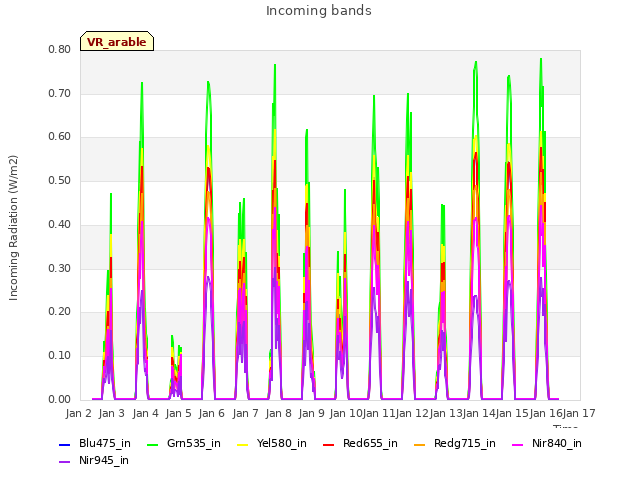The height and width of the screenshot is (480, 640).
Task: Click the Jan 5 x-axis label
Action: click(179, 414)
